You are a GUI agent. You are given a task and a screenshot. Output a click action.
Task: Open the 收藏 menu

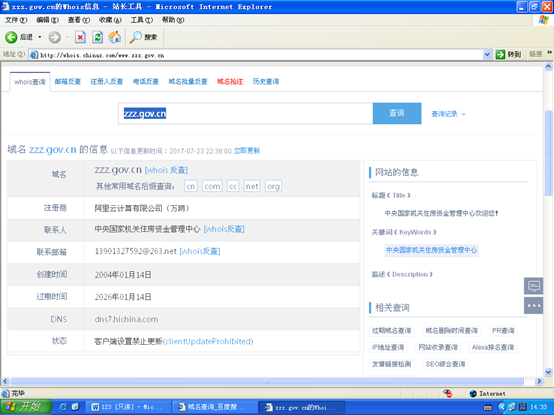click(x=110, y=20)
